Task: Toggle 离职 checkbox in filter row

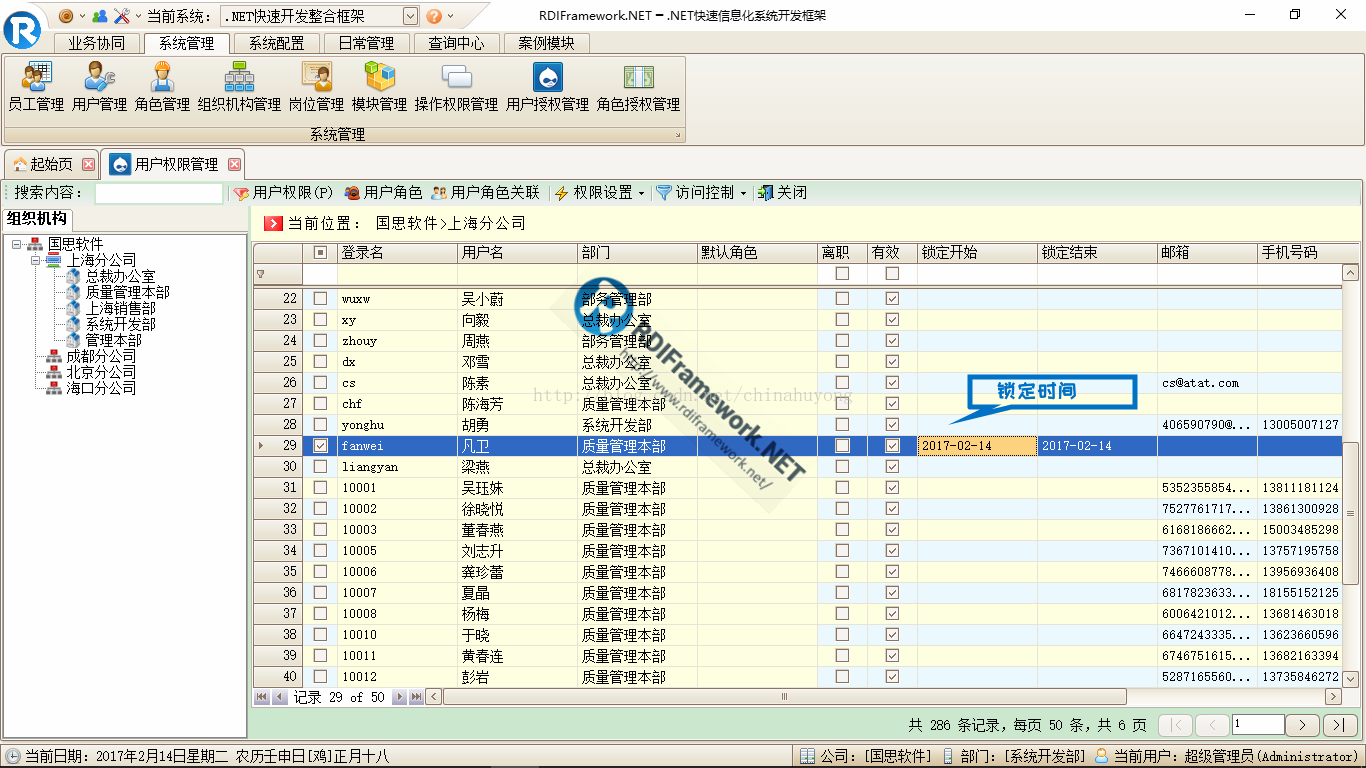Action: (x=842, y=274)
